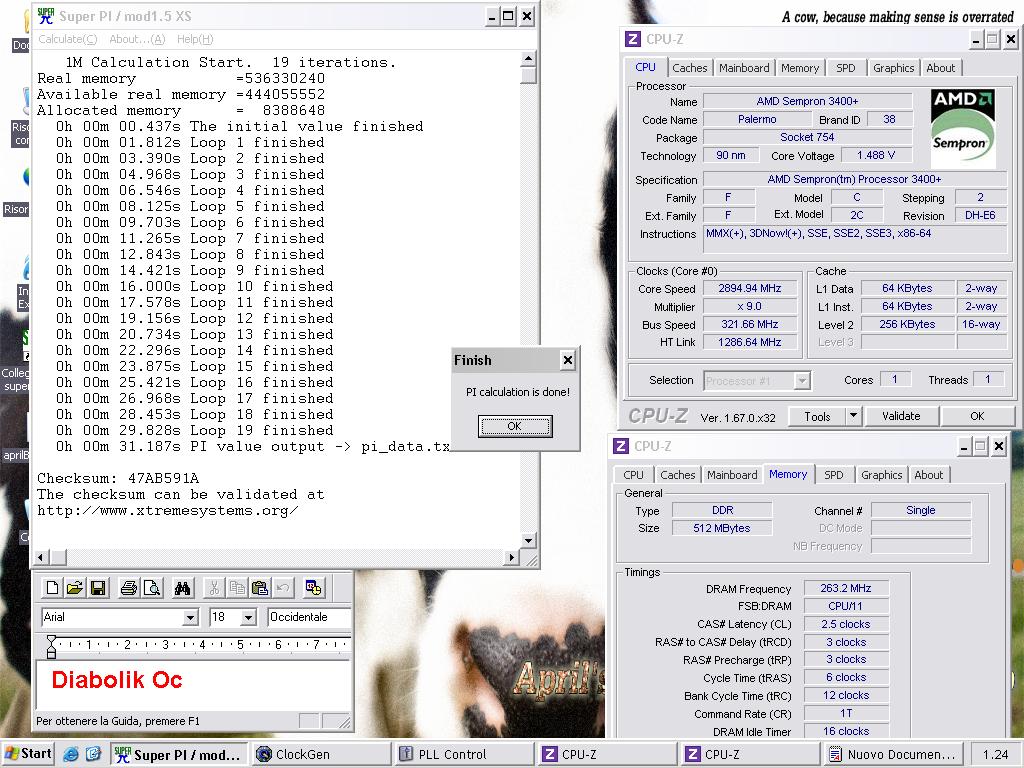Click the Z logo icon of upper CPU-Z window
Screen dimensions: 1024x768
(633, 39)
